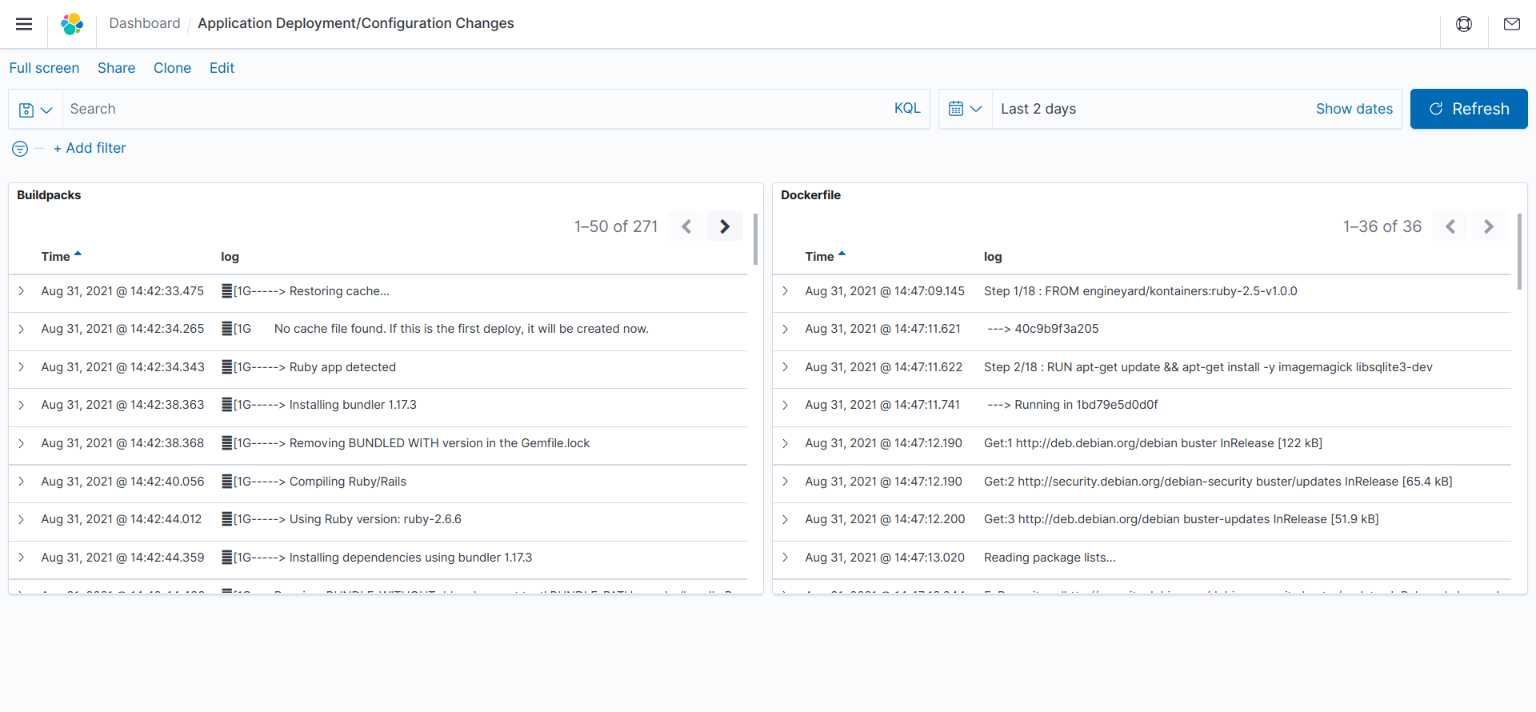The image size is (1536, 712).
Task: Toggle KQL query language option
Action: 907,109
